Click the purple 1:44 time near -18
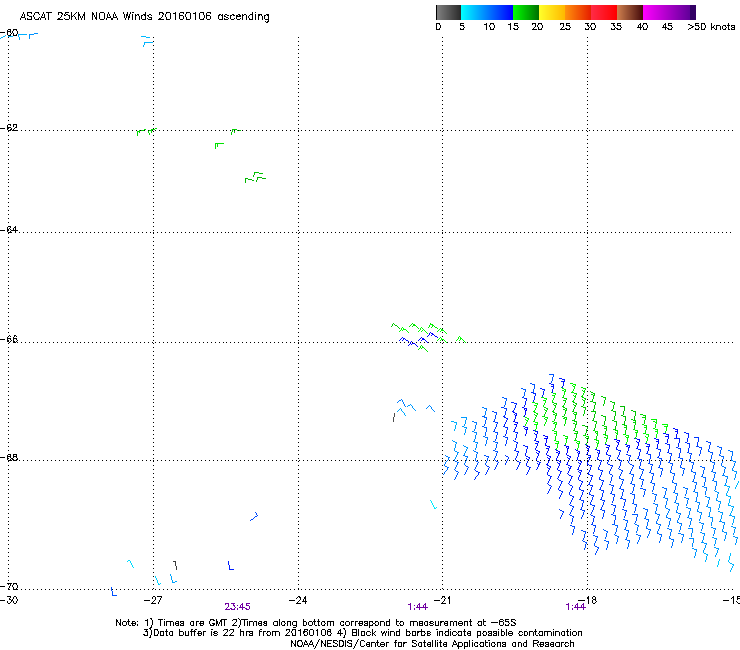The width and height of the screenshot is (740, 650). [x=575, y=607]
